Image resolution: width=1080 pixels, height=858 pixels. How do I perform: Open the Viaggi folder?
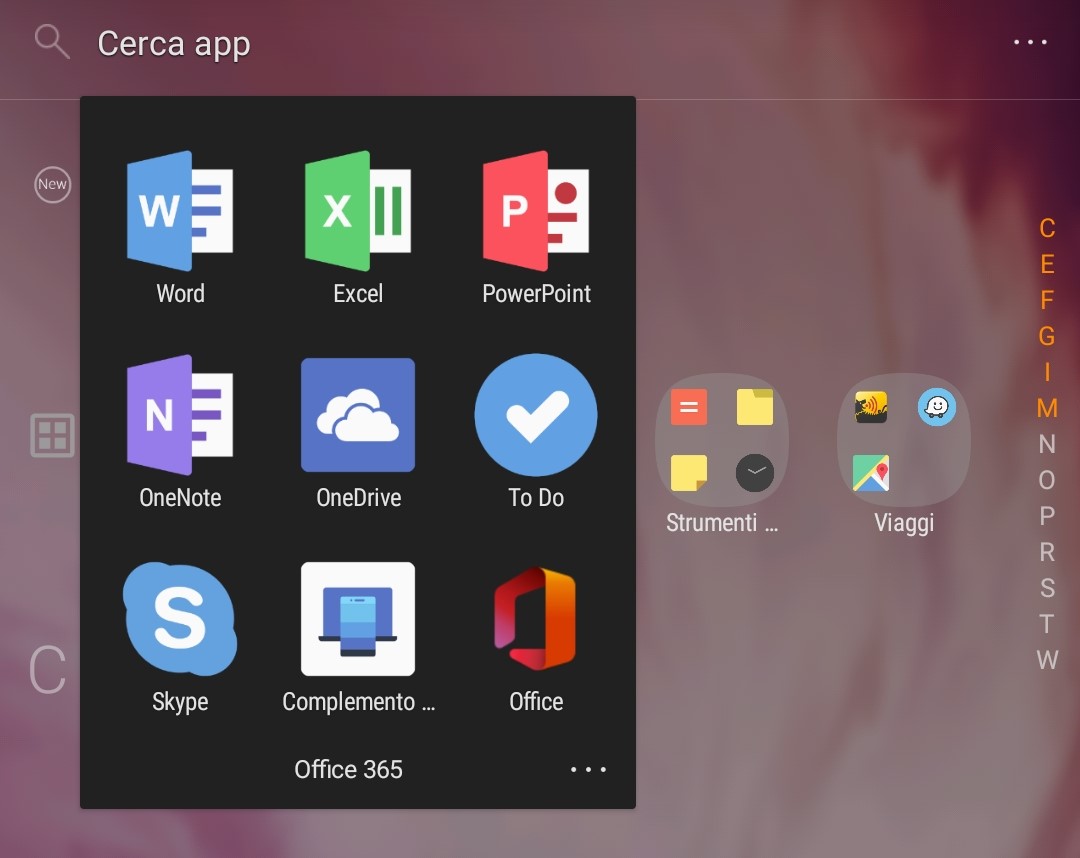point(904,454)
